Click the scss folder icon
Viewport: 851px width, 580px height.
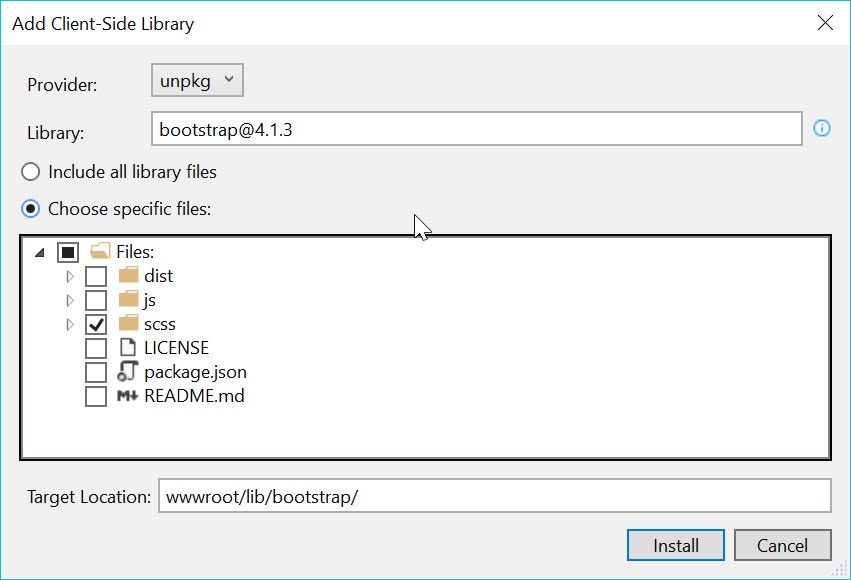coord(128,323)
